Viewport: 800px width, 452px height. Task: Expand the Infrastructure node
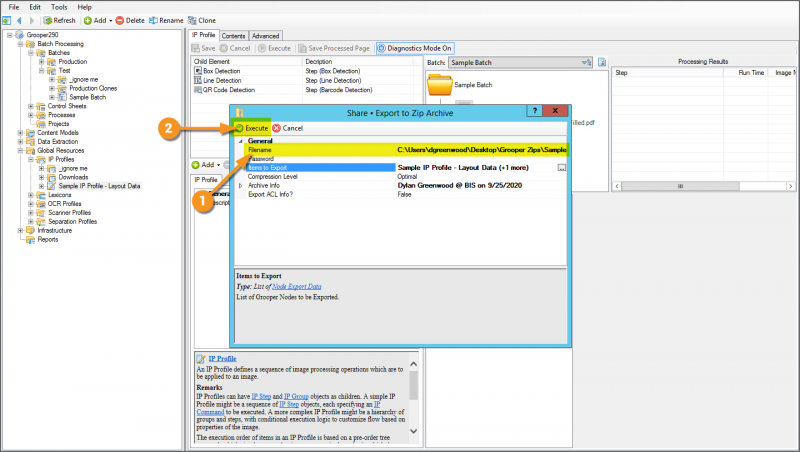pyautogui.click(x=20, y=231)
